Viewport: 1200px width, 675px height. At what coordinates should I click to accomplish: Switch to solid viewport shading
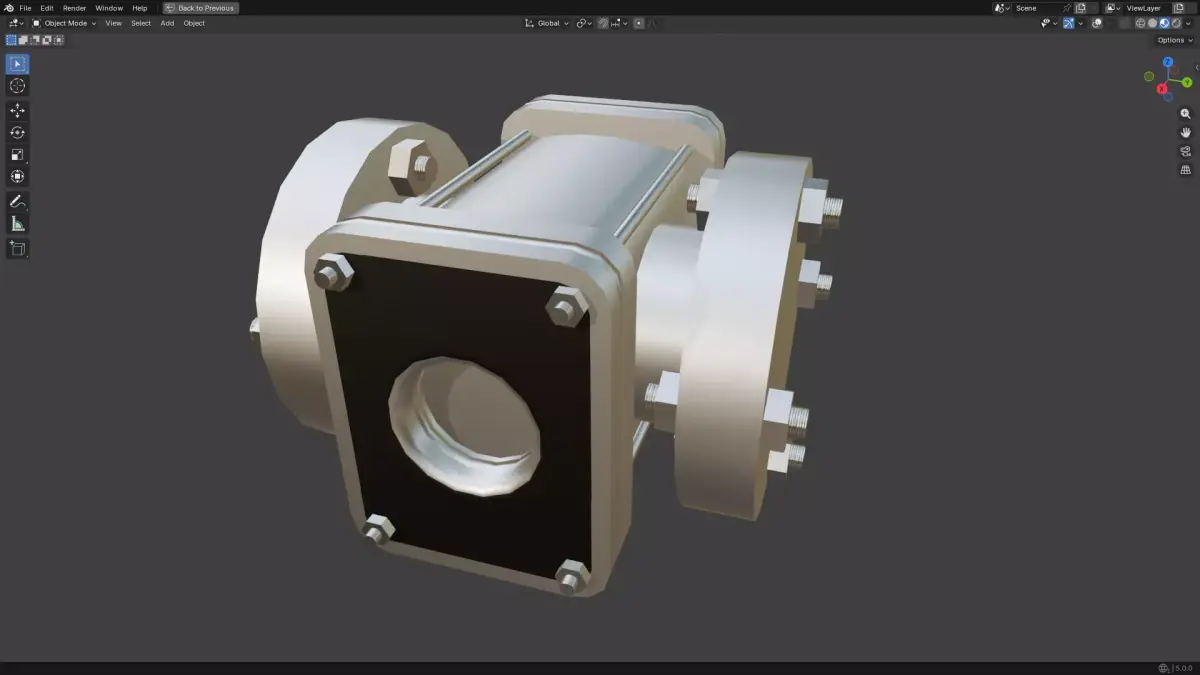click(1153, 23)
